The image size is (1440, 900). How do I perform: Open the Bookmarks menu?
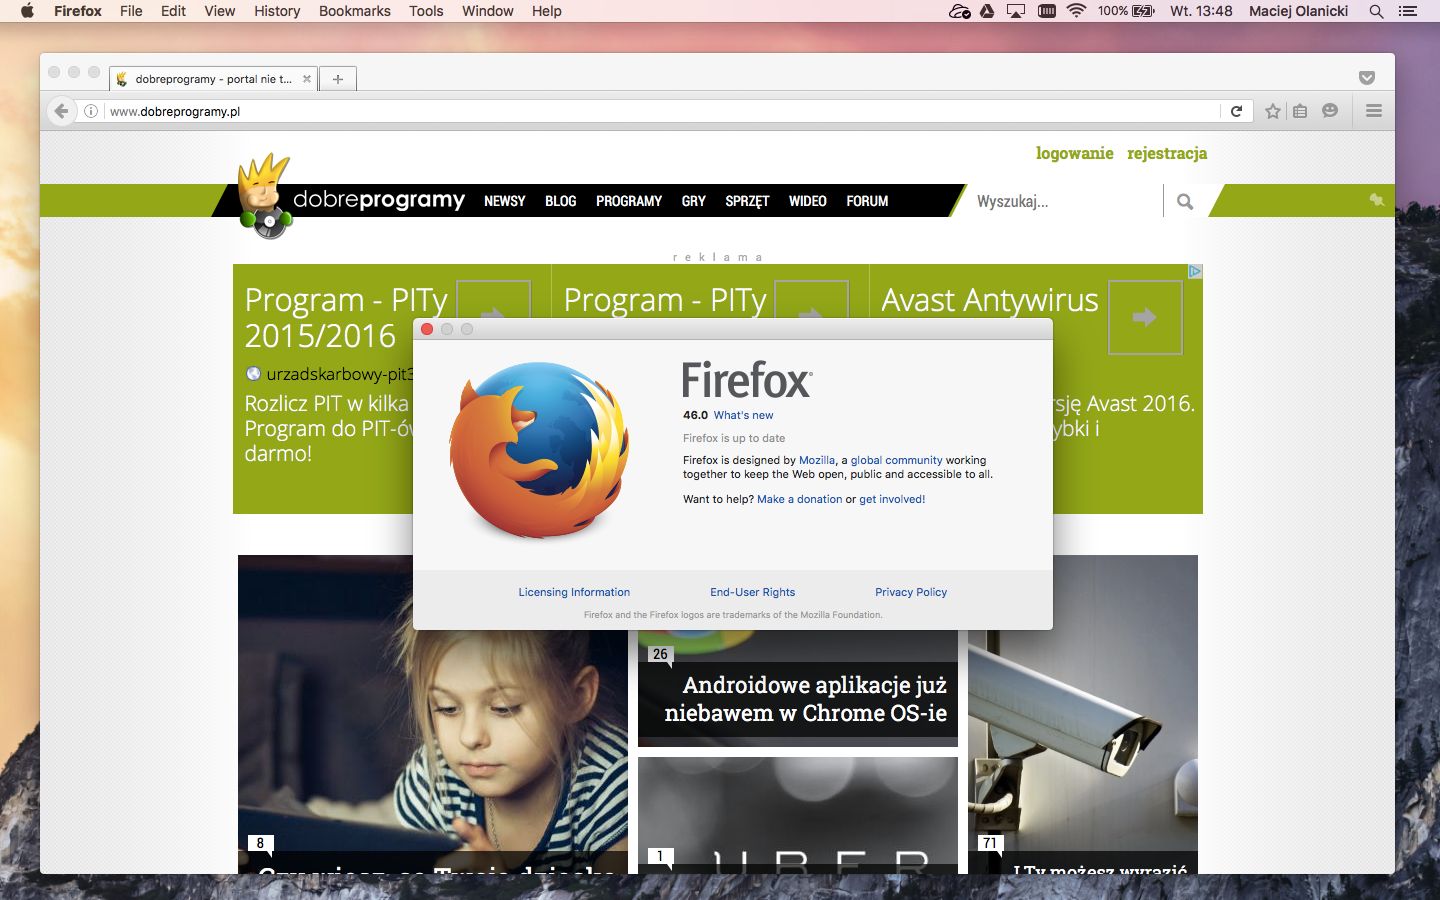coord(354,11)
